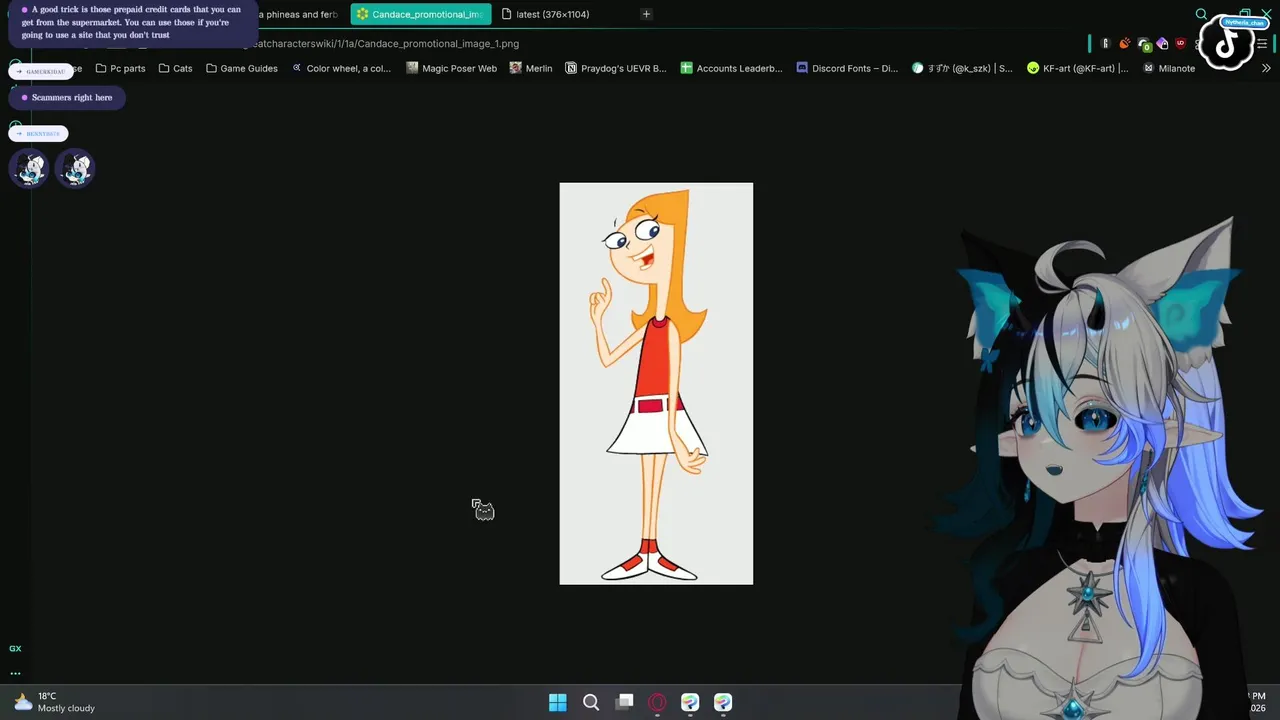Screen dimensions: 1280x720
Task: Launch Opera GX from the taskbar
Action: coord(657,702)
